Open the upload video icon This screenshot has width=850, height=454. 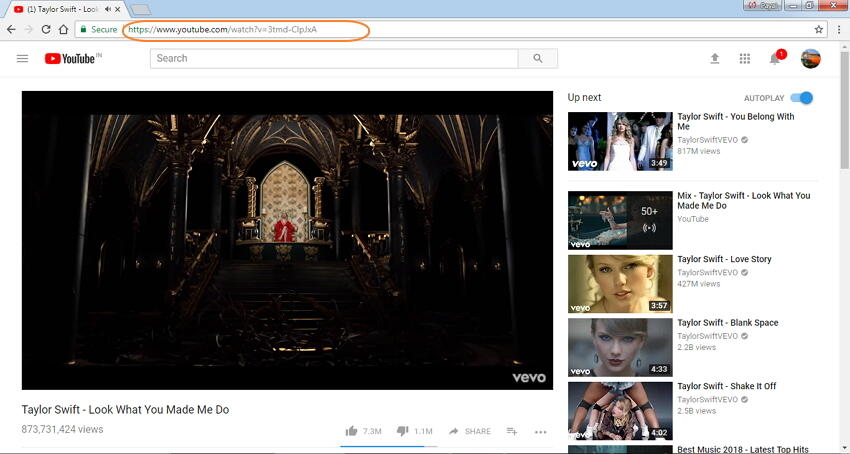pos(715,59)
